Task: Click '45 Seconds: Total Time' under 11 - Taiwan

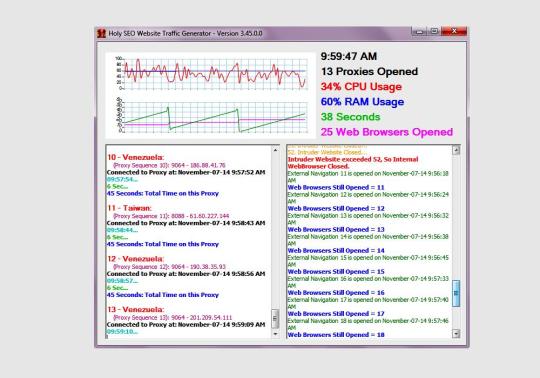Action: [163, 244]
